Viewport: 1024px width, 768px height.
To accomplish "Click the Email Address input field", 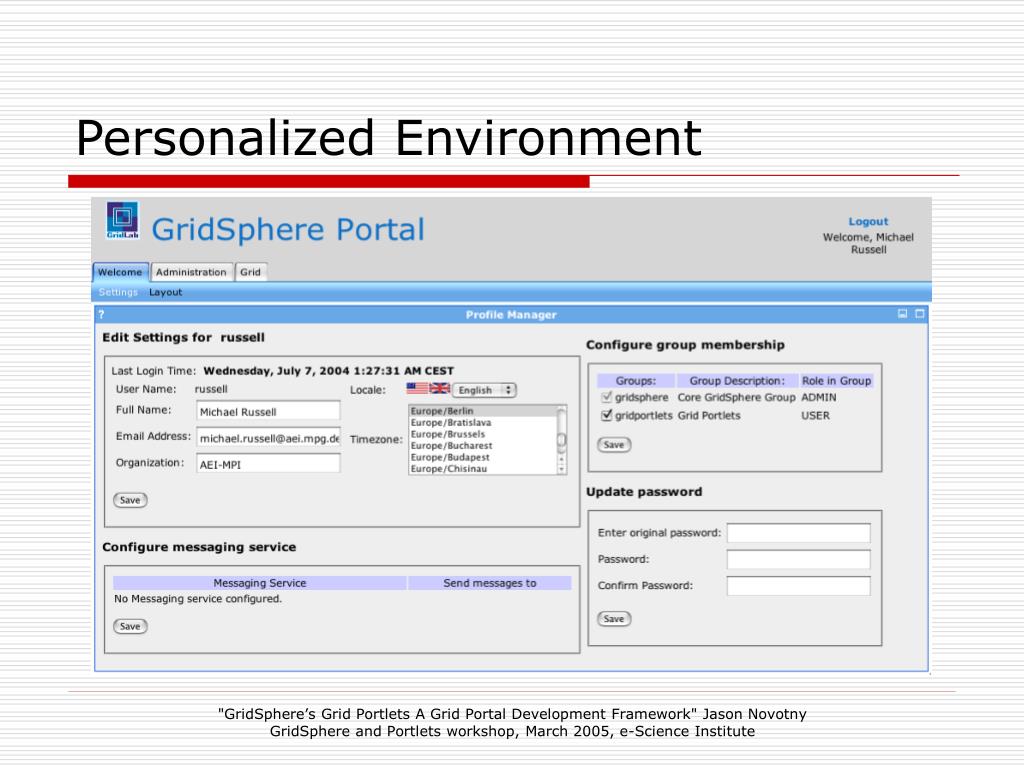I will tap(268, 438).
